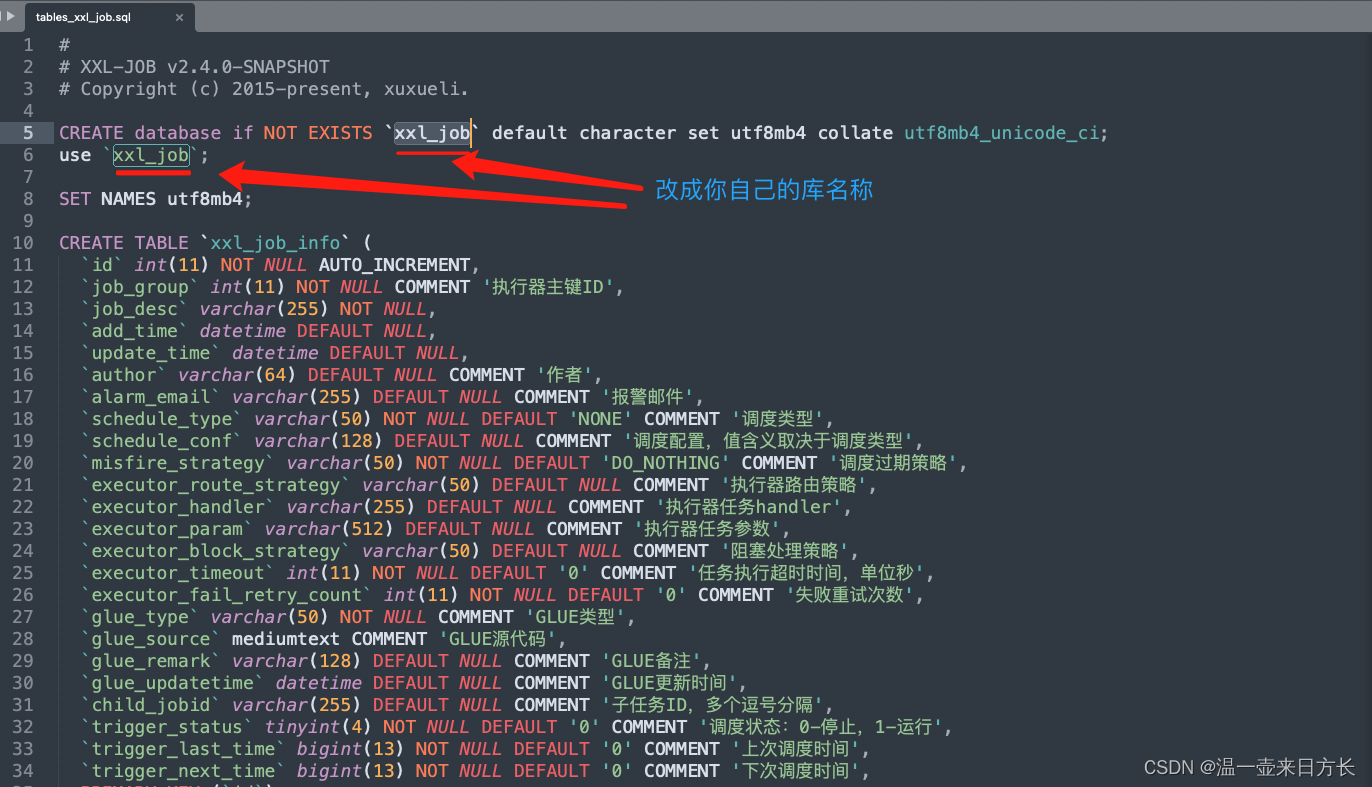Click the 'NONE' default value
Screen dimensions: 1372x787
(600, 419)
